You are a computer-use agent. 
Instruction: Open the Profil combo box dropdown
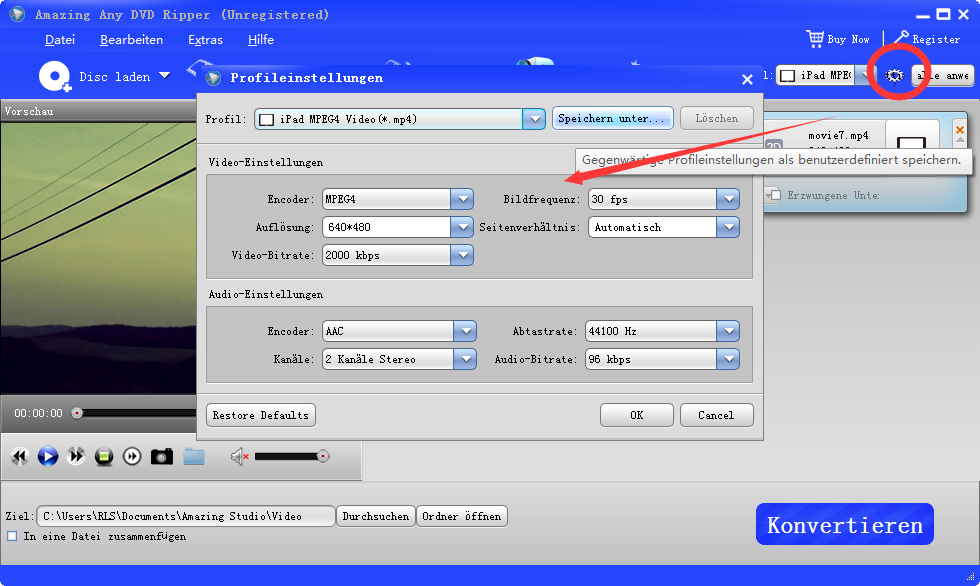534,119
